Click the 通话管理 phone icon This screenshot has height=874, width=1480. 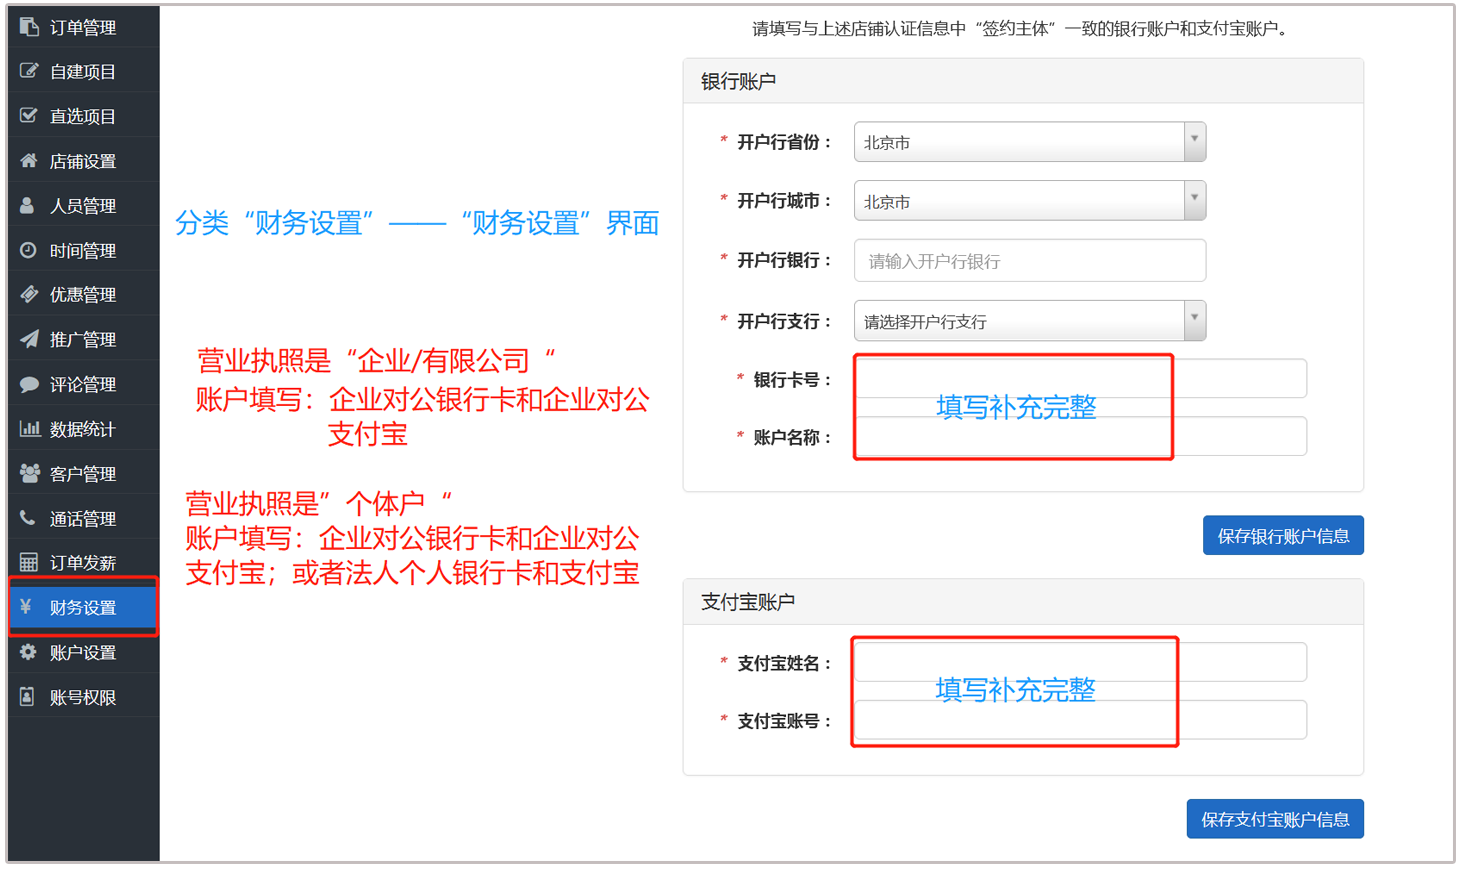[29, 518]
